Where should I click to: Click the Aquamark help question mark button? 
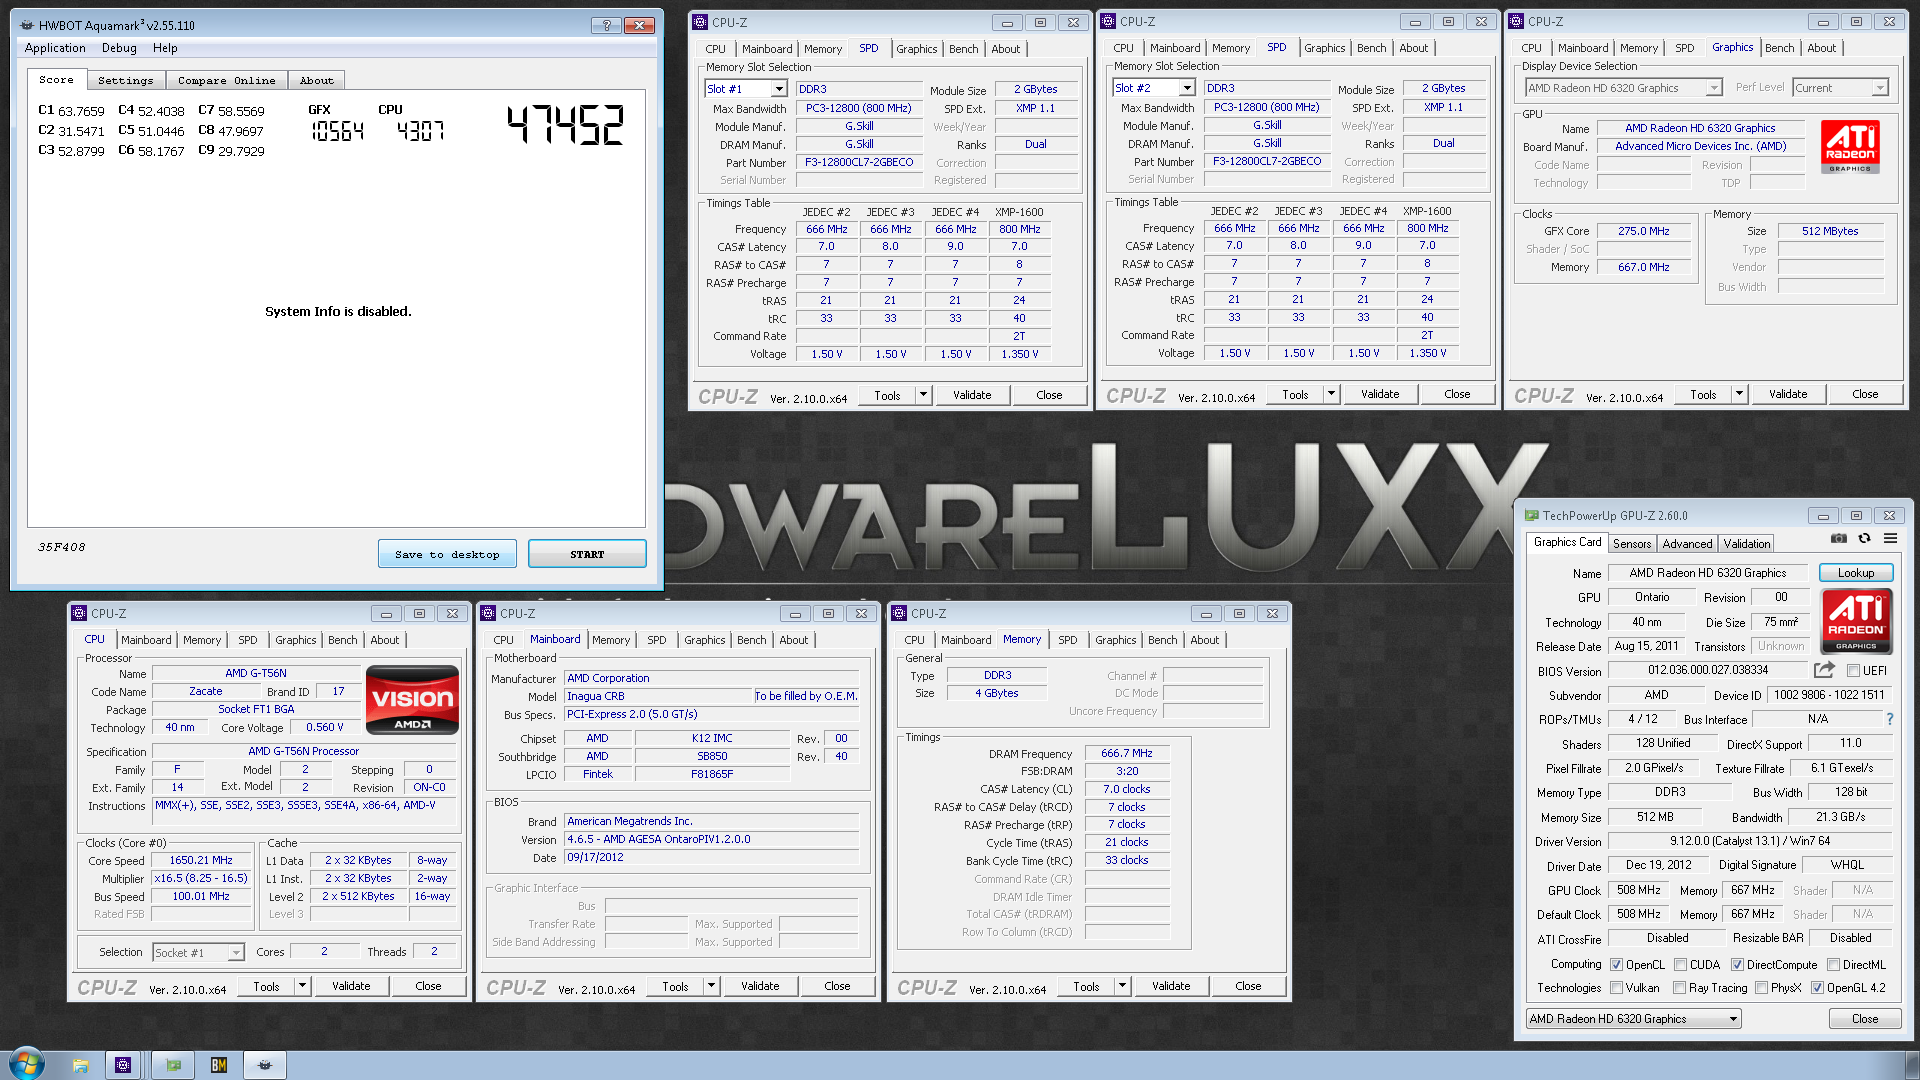click(606, 25)
